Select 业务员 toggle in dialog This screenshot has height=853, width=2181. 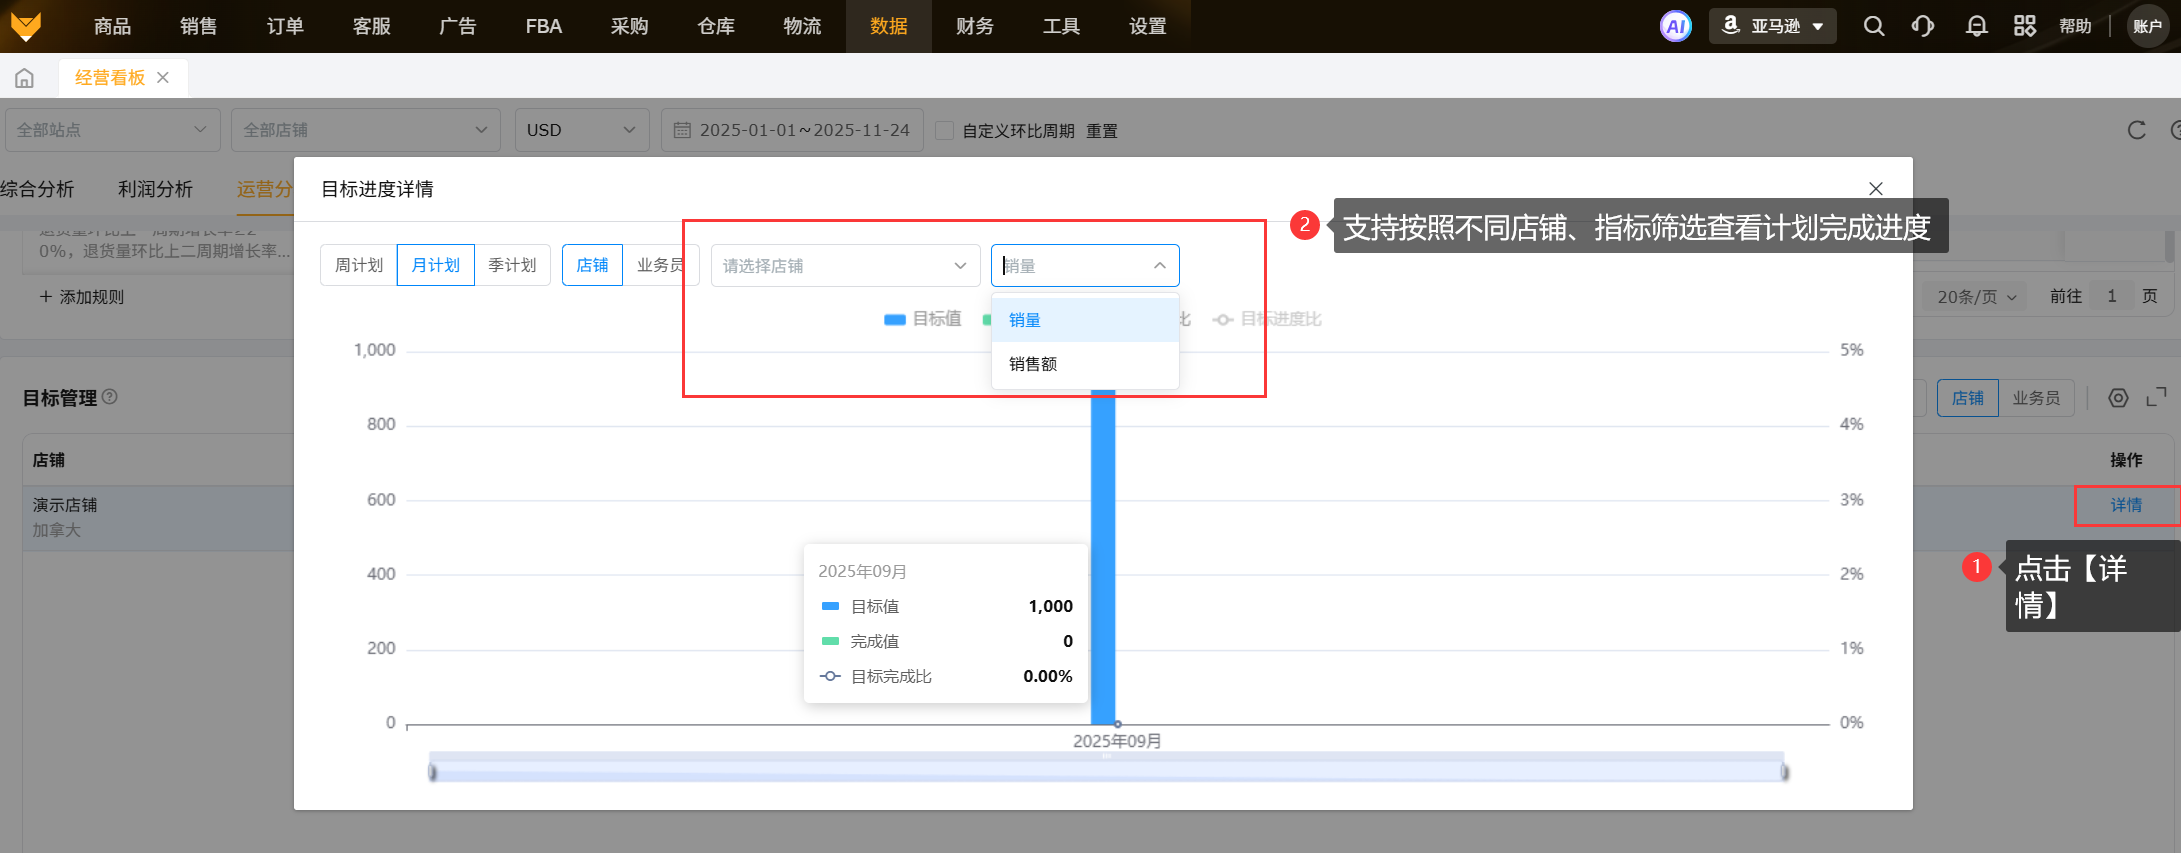pos(660,265)
